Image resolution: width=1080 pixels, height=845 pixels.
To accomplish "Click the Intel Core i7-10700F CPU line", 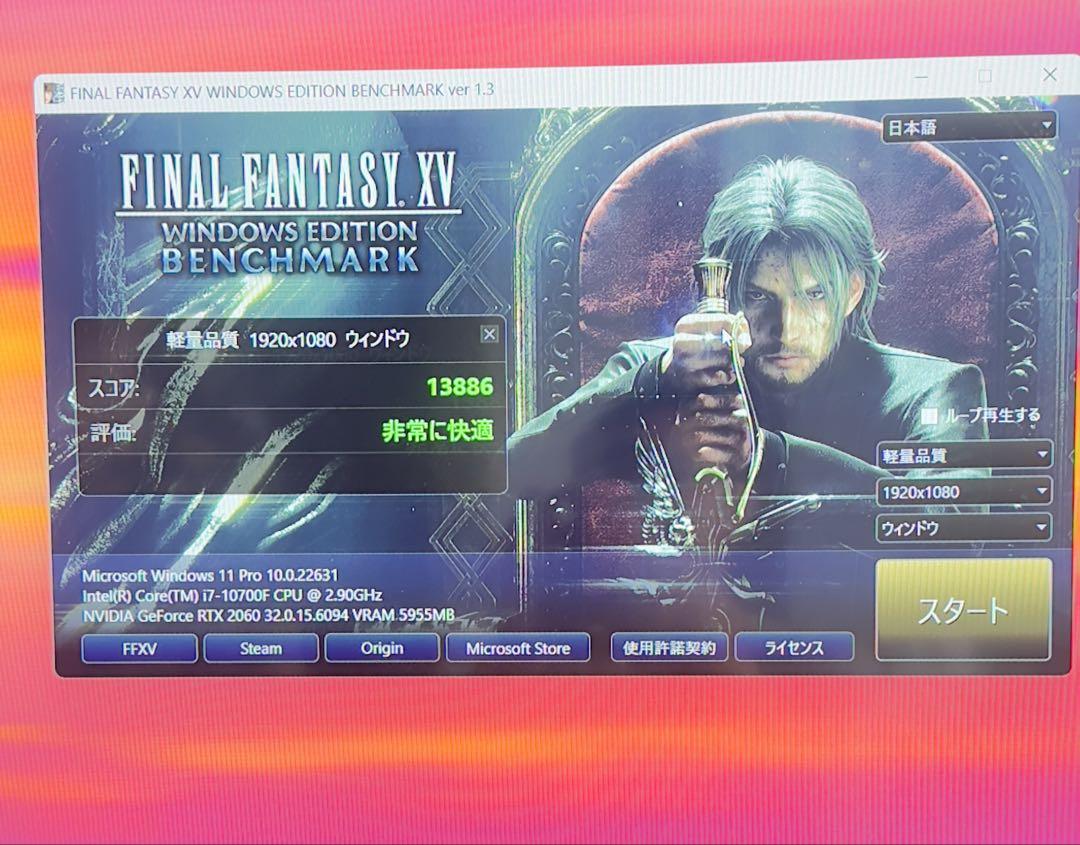I will (232, 595).
